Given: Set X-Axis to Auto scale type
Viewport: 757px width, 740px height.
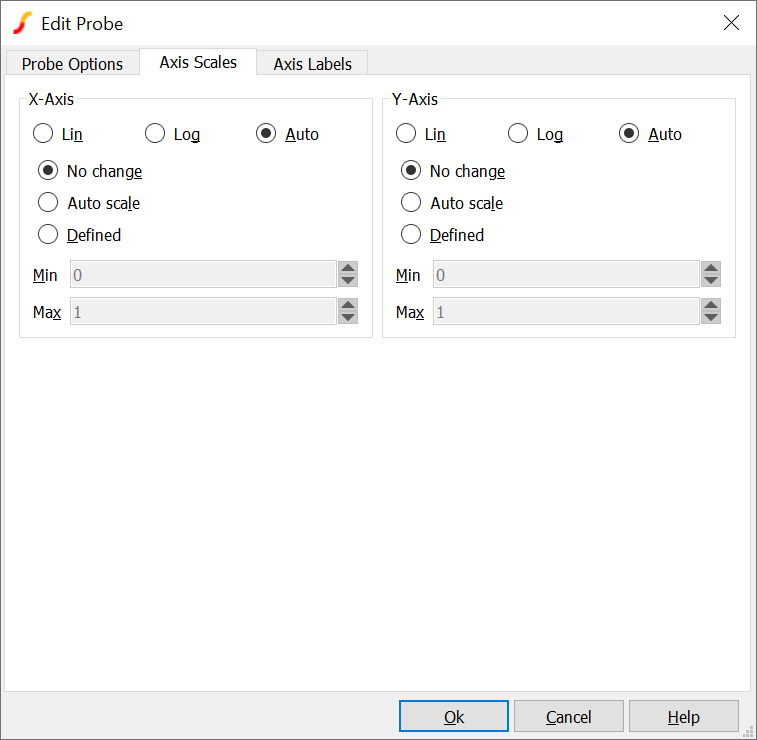Looking at the screenshot, I should pyautogui.click(x=267, y=134).
